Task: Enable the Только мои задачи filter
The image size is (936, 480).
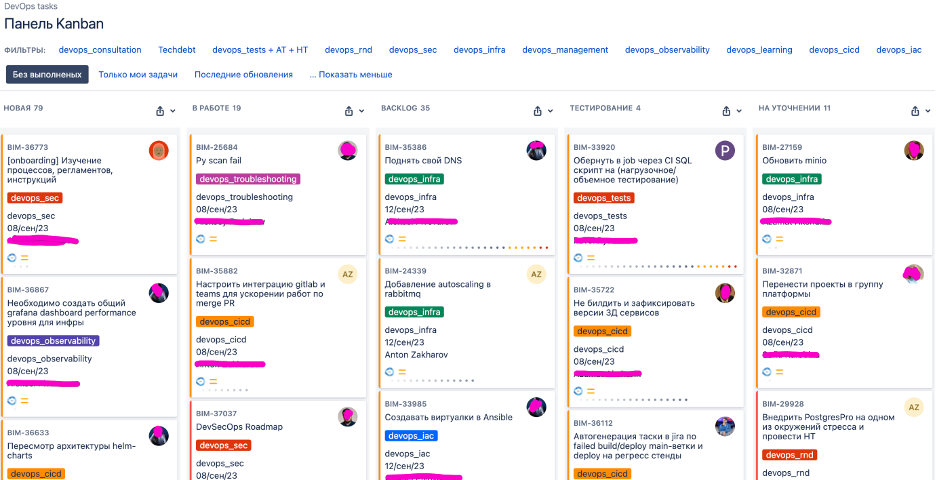Action: [138, 74]
